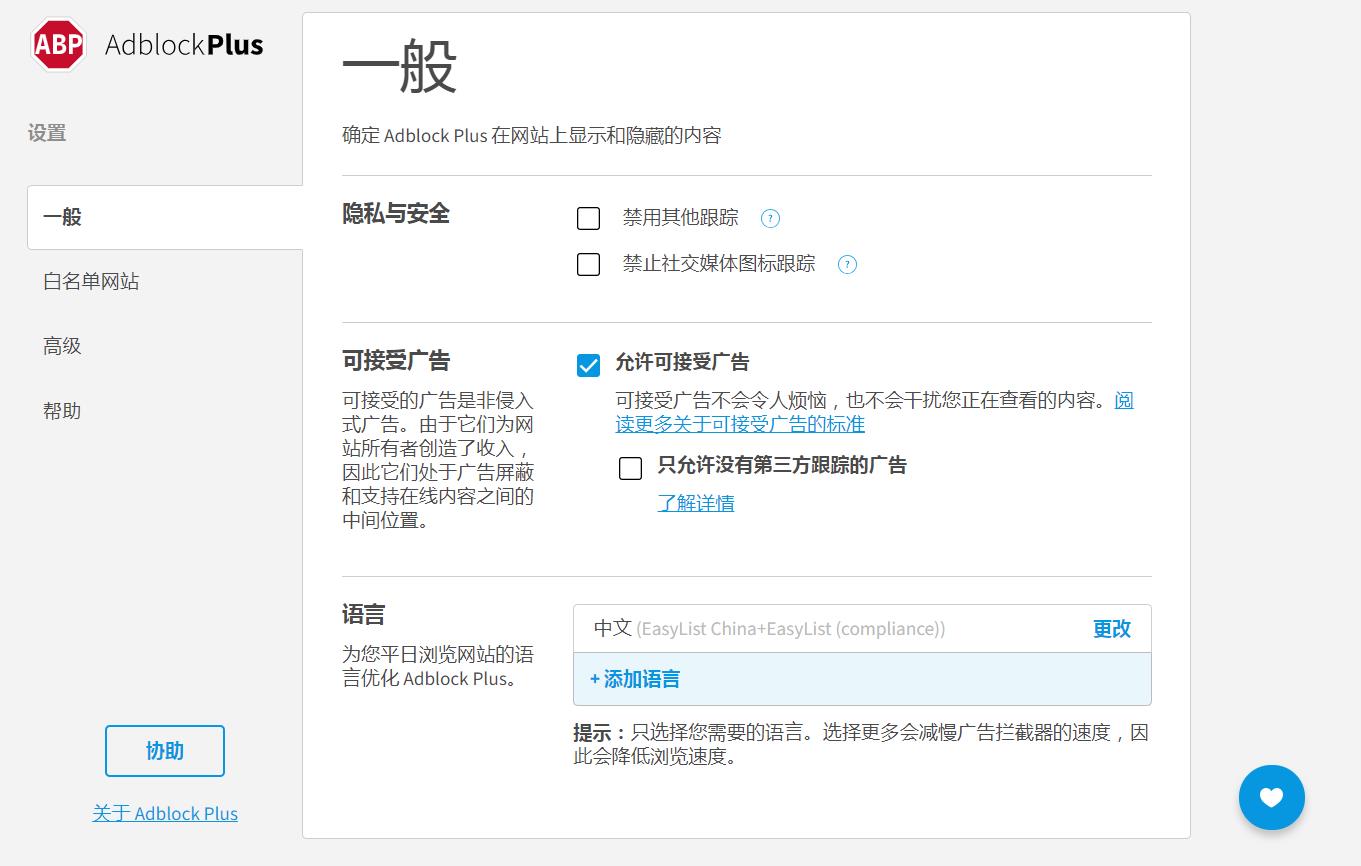This screenshot has width=1361, height=866.
Task: Enable the 禁用其他跟踪 checkbox
Action: tap(589, 218)
